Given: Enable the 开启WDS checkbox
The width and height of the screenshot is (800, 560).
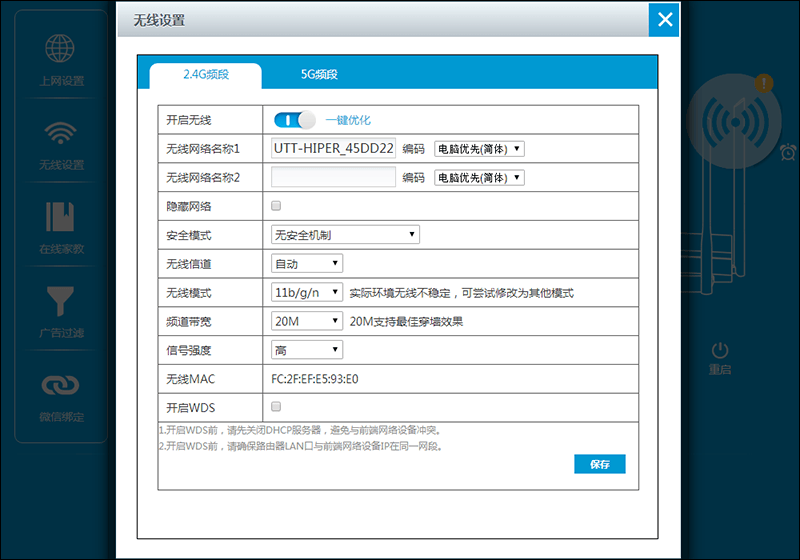Looking at the screenshot, I should click(x=276, y=406).
